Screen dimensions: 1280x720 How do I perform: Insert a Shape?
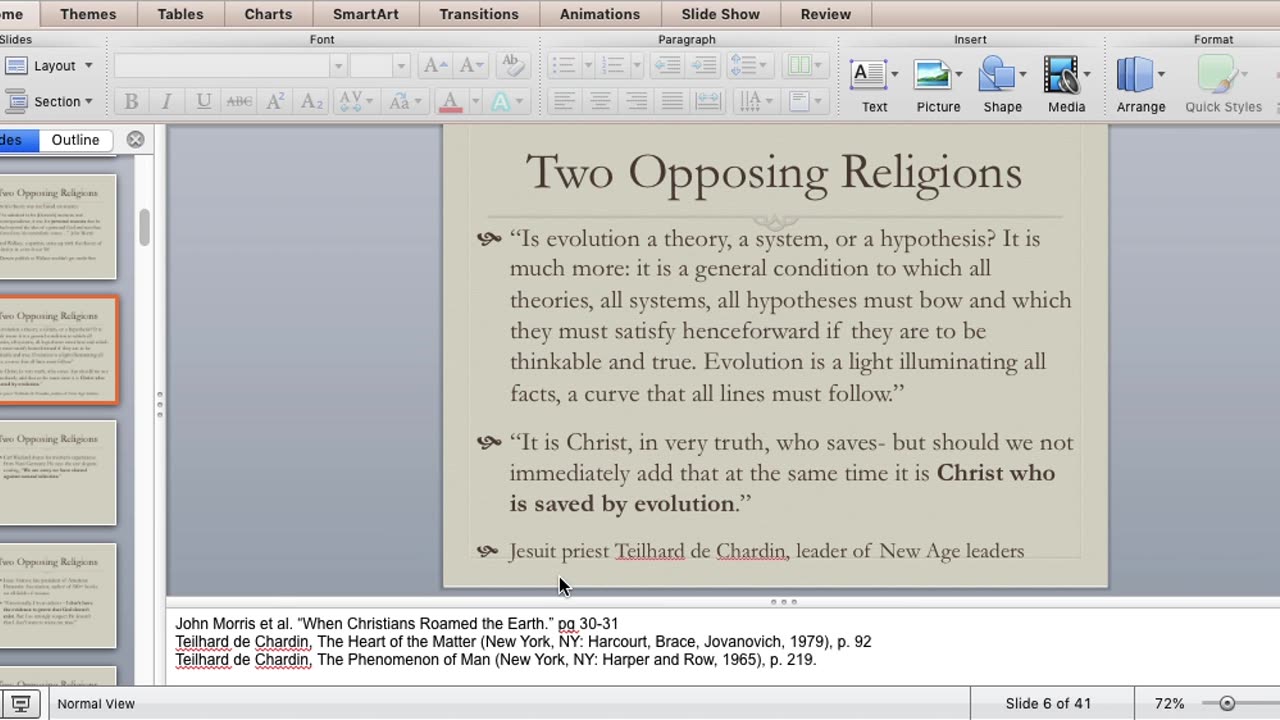coord(997,84)
